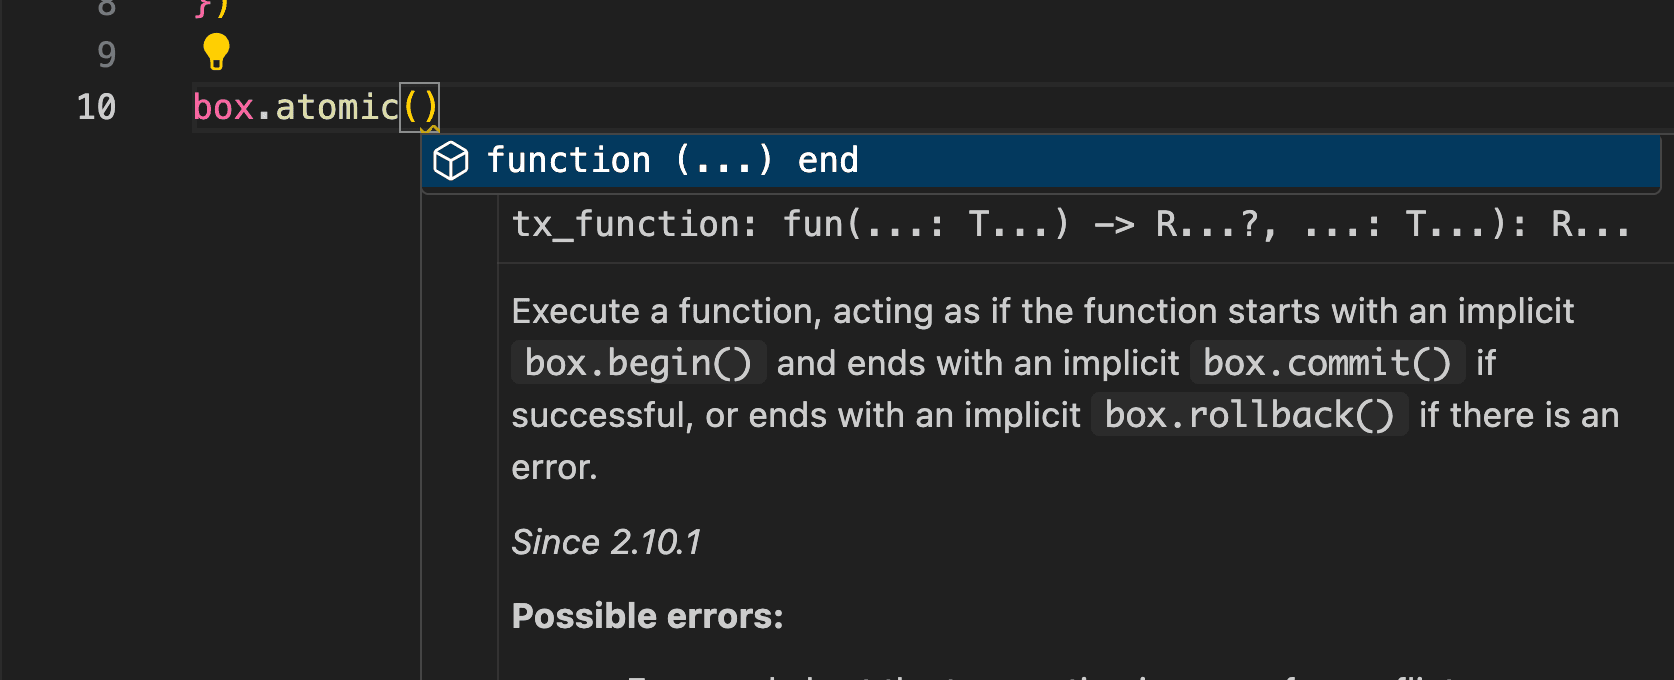This screenshot has width=1674, height=680.
Task: Click the yellow lightbulb code action icon
Action: click(216, 52)
